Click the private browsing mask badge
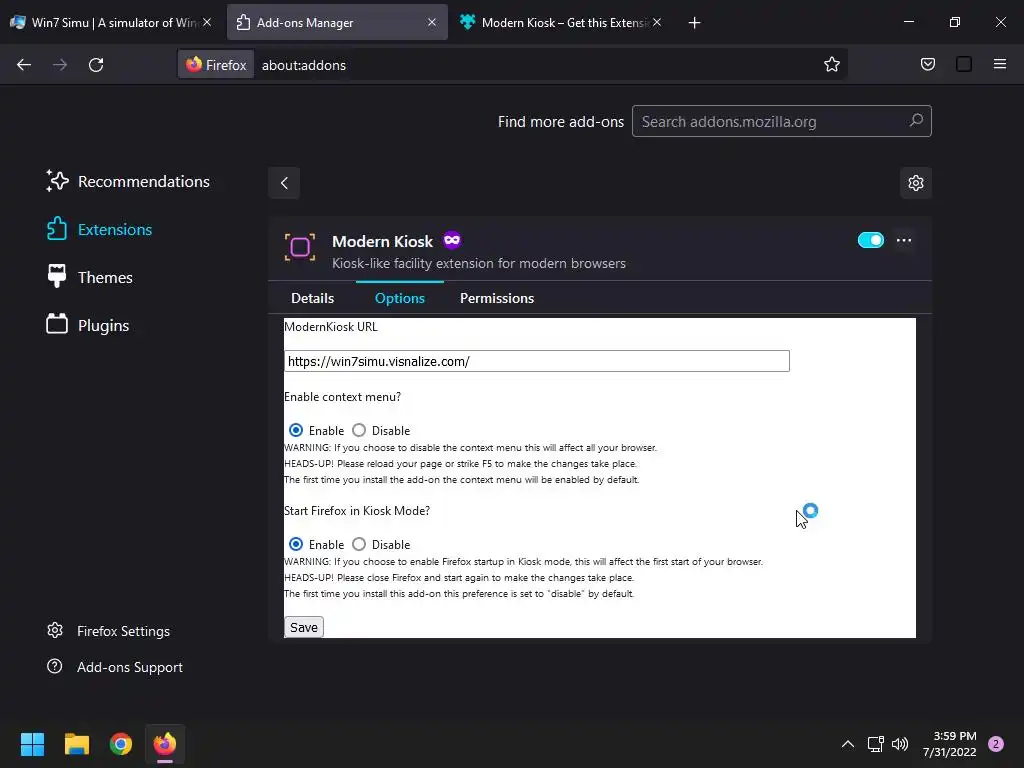Image resolution: width=1024 pixels, height=768 pixels. pos(452,240)
